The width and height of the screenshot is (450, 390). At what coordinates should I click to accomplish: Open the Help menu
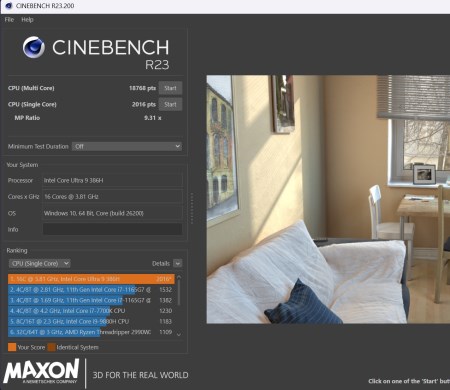coord(27,19)
